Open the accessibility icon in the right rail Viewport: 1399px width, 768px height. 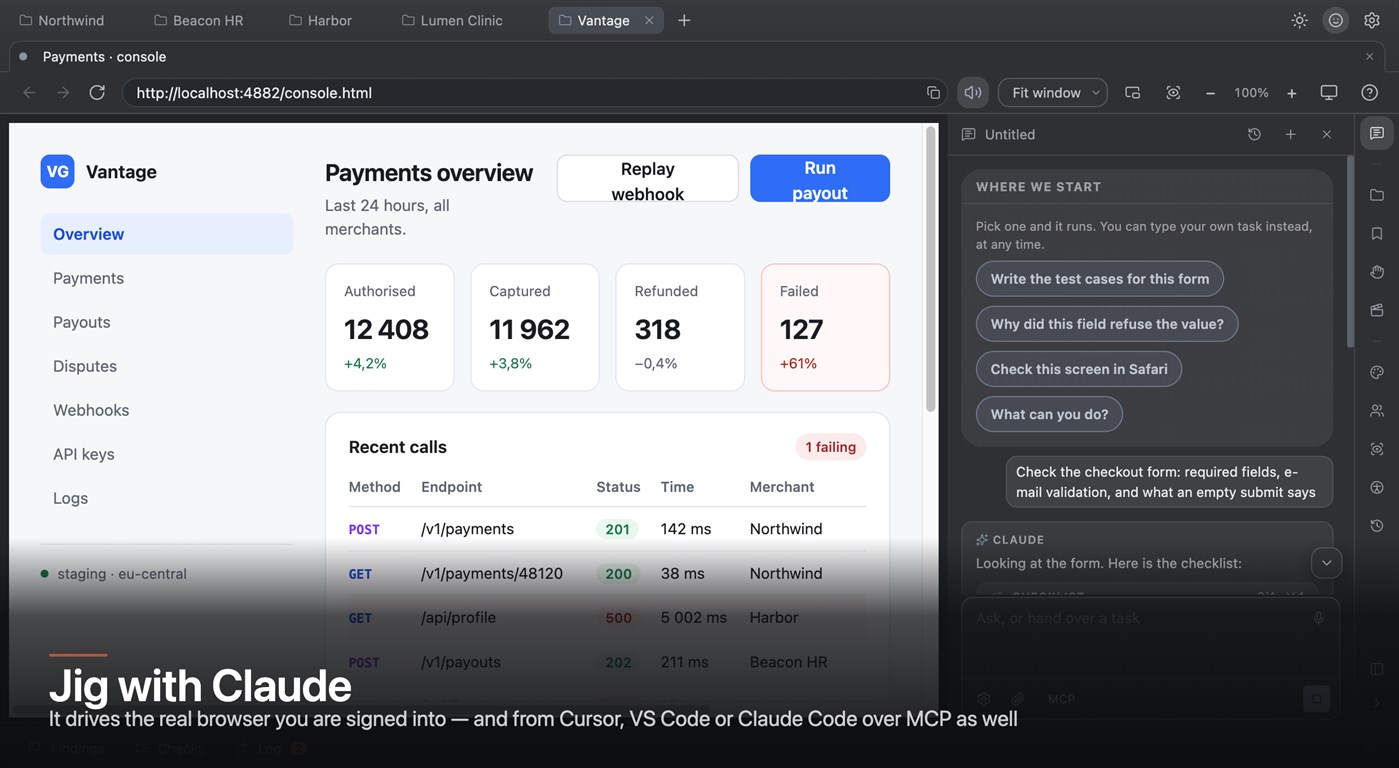1377,487
